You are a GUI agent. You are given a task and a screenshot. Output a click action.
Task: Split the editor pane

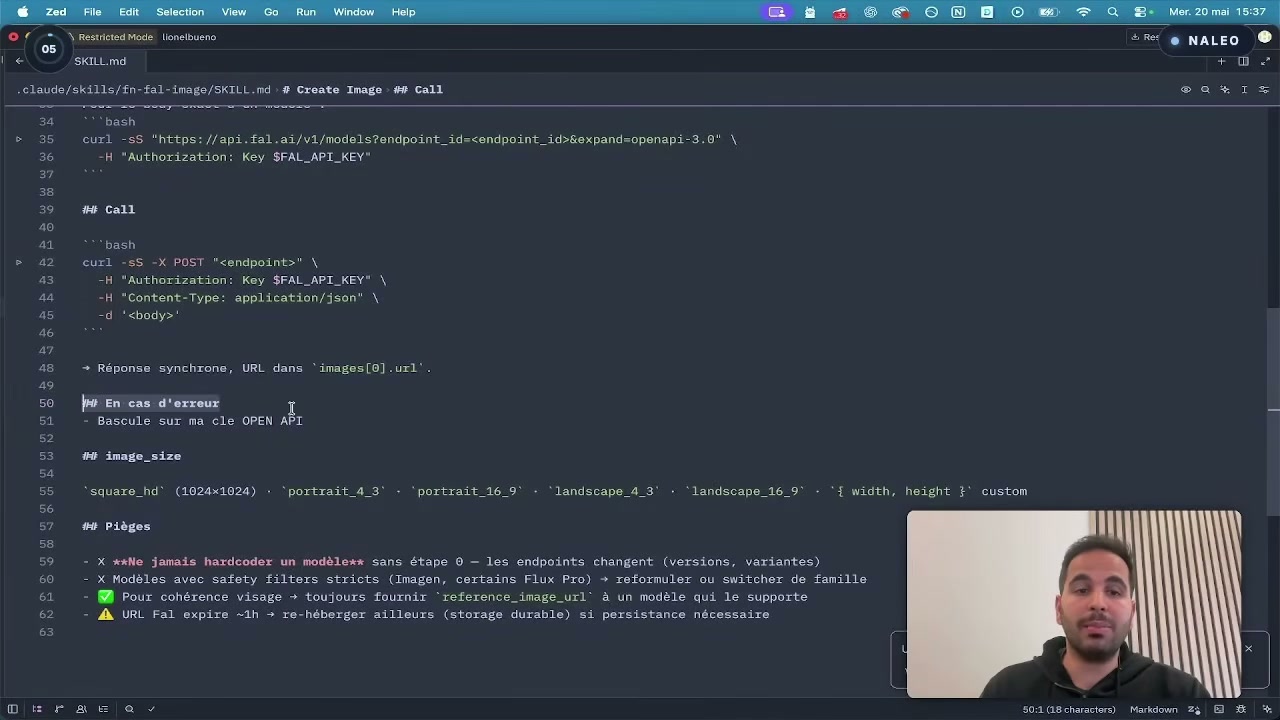[x=1243, y=61]
